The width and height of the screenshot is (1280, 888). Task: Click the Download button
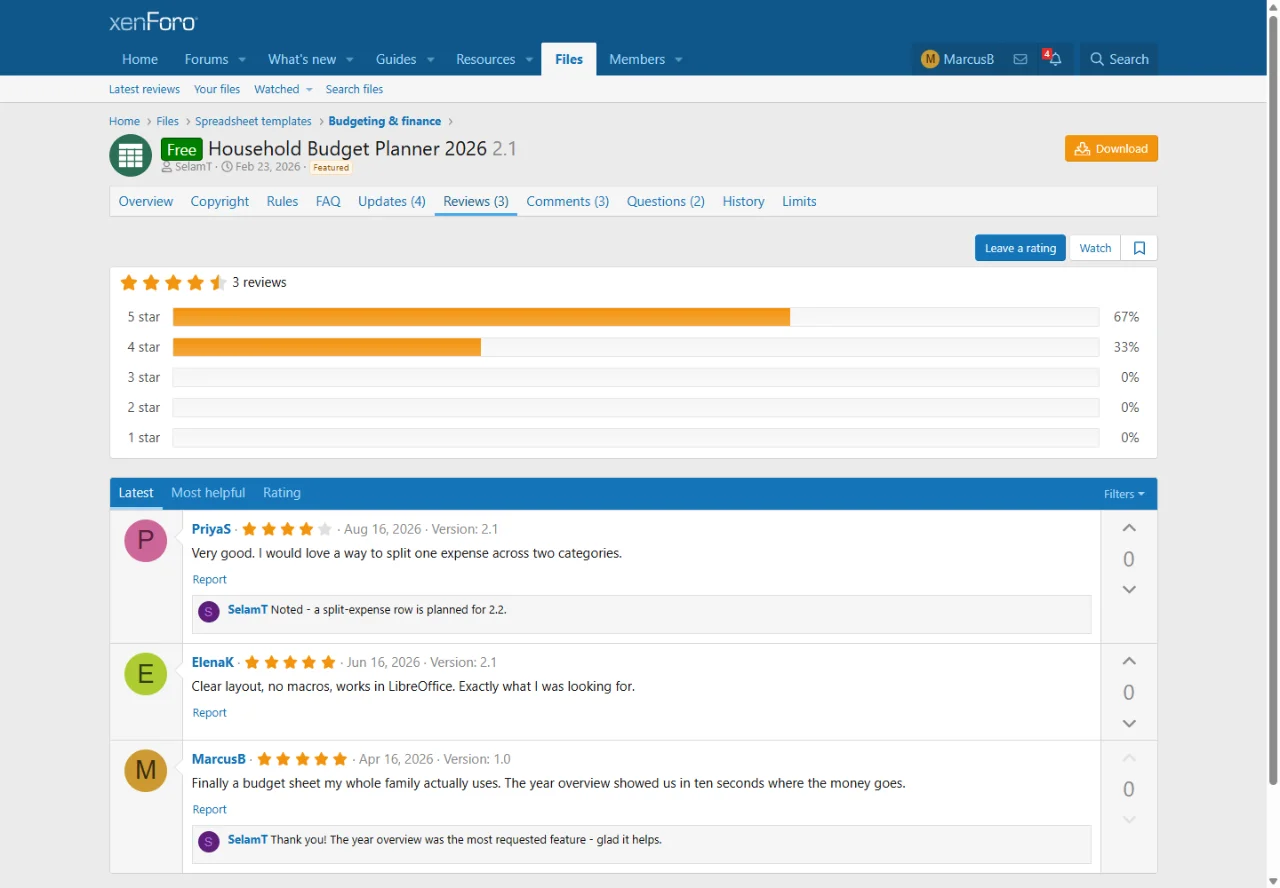coord(1111,149)
